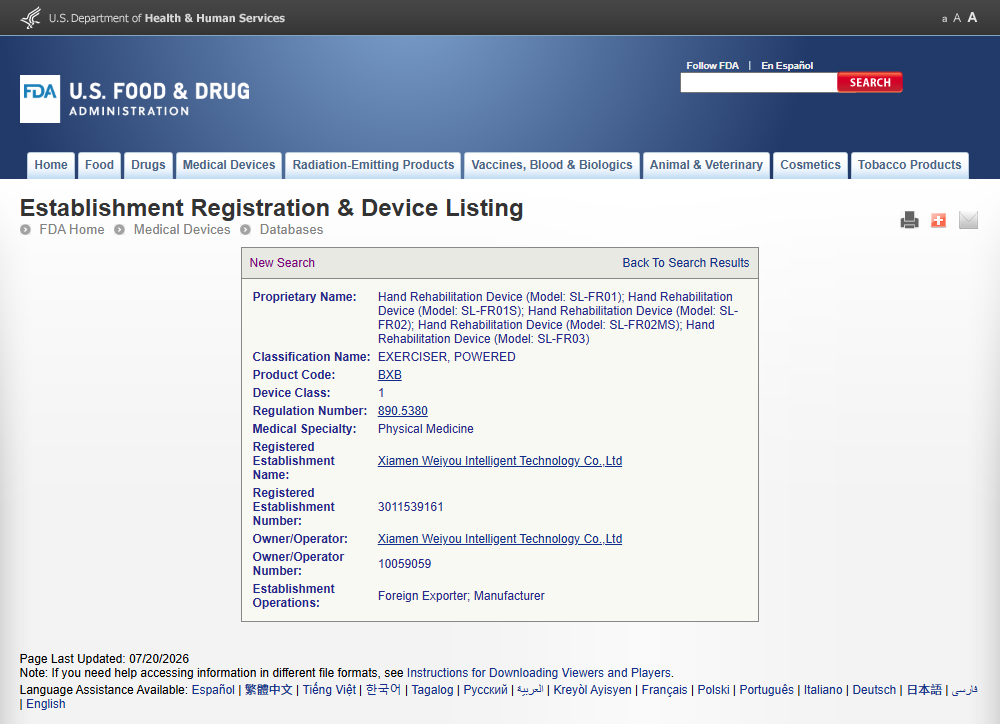The image size is (1000, 724).
Task: Select the Tagalog language link
Action: pyautogui.click(x=432, y=690)
